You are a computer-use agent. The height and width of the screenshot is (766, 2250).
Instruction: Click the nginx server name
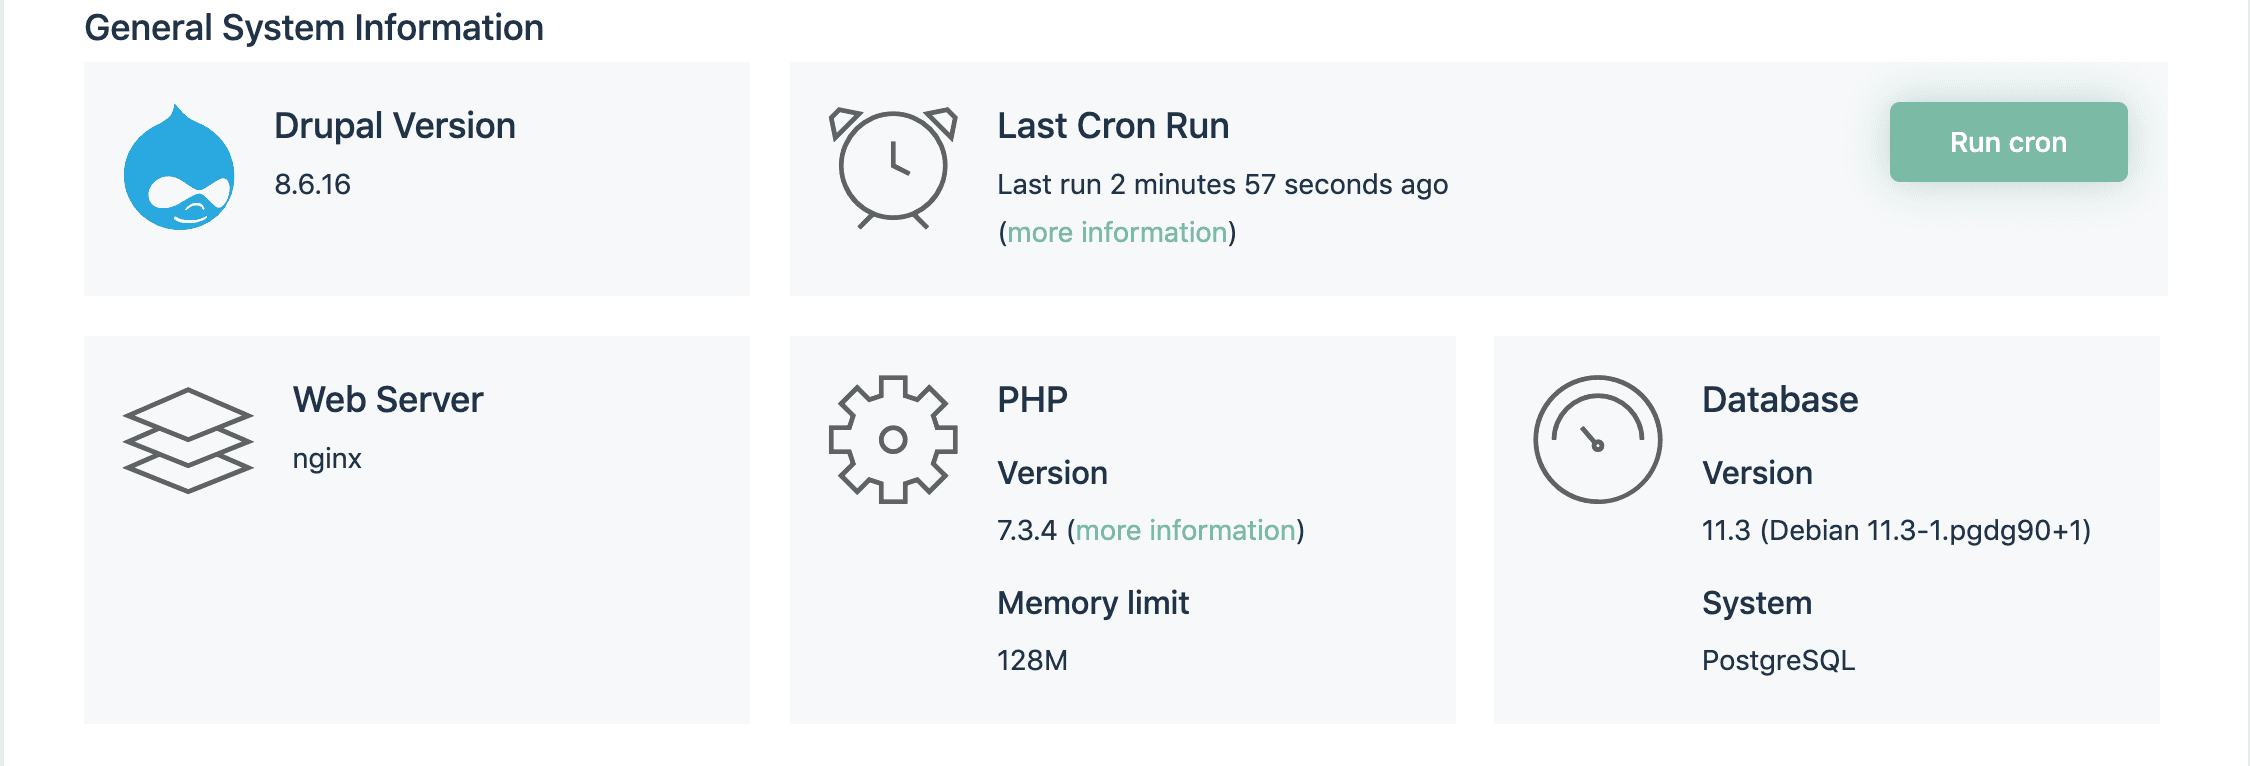click(x=327, y=459)
